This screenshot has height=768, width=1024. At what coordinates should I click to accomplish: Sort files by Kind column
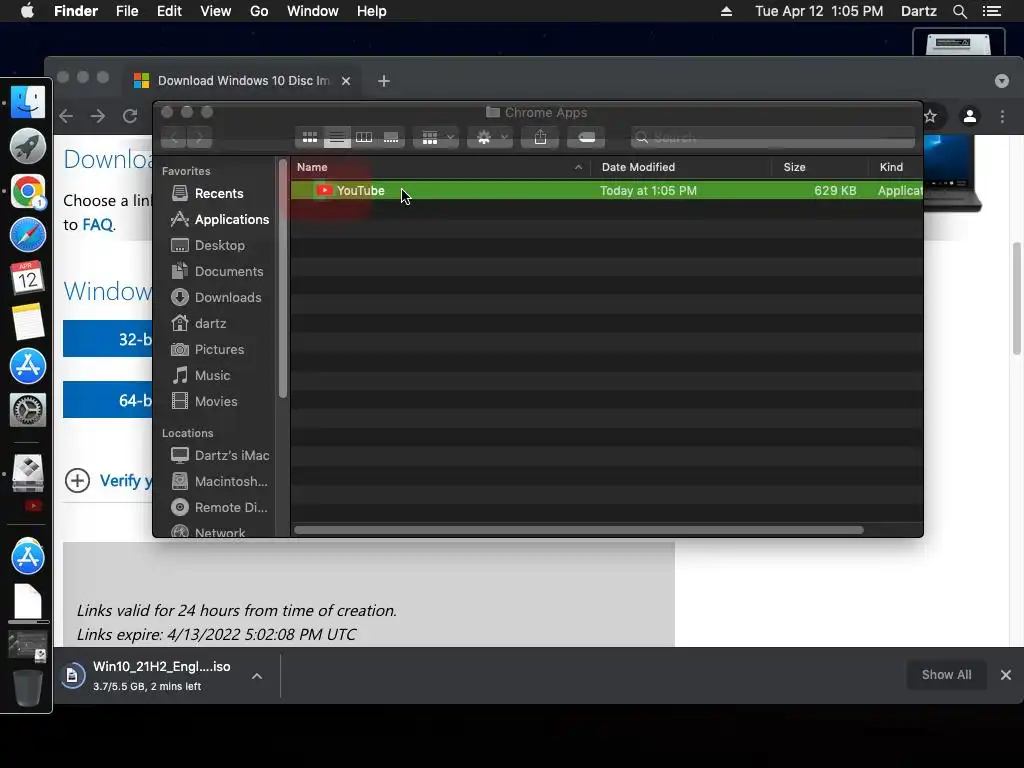click(896, 167)
